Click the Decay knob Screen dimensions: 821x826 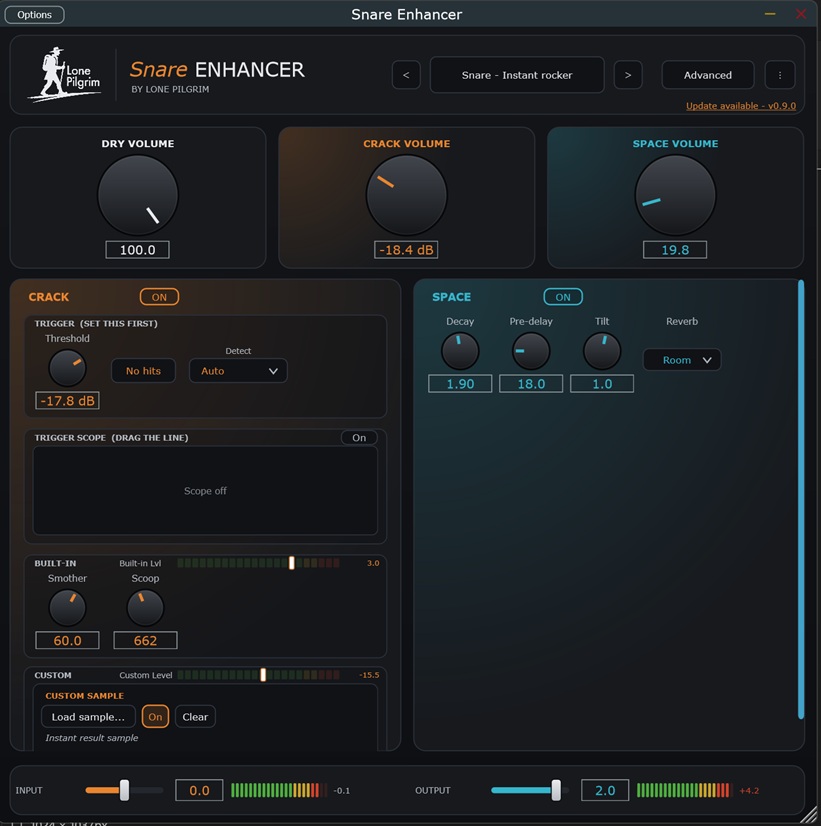460,351
